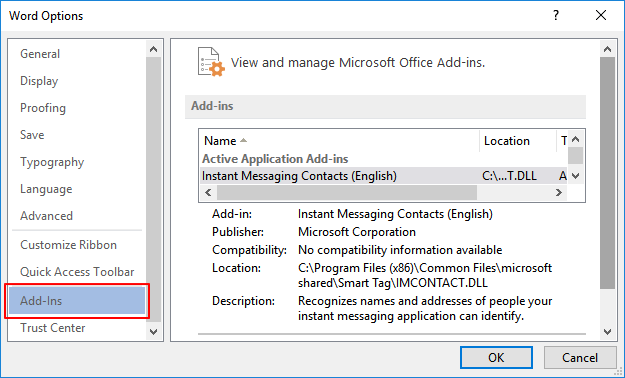Screen dimensions: 625x378
Task: Select the Add-Ins category
Action: pyautogui.click(x=77, y=301)
